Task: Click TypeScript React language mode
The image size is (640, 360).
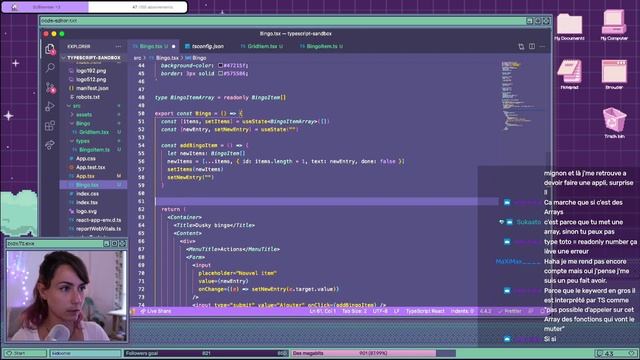Action: click(x=424, y=311)
